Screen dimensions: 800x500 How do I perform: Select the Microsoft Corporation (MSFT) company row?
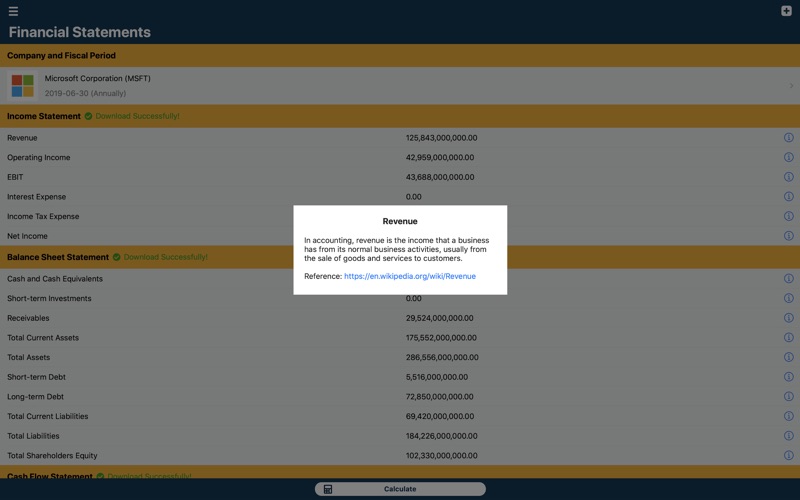[x=400, y=86]
